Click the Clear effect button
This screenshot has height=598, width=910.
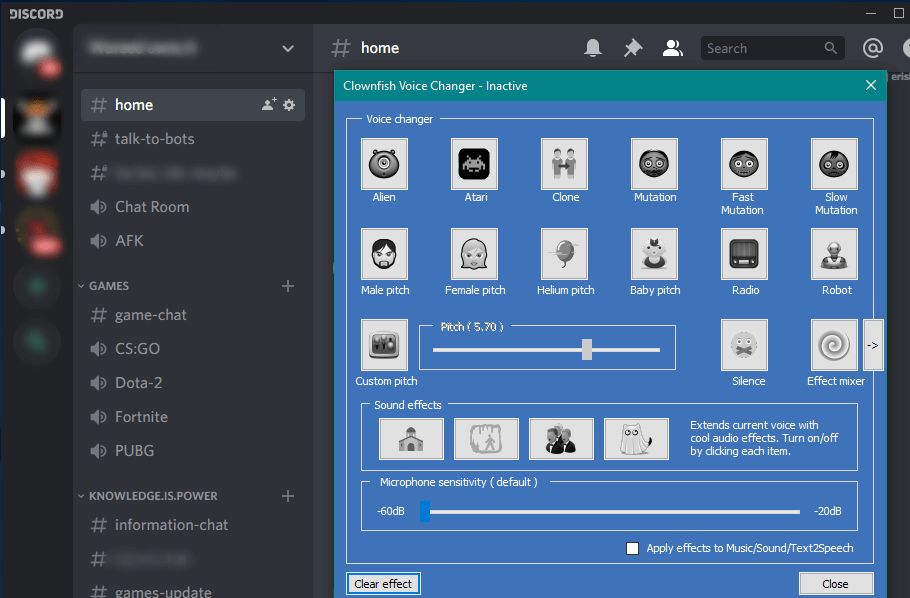[x=383, y=583]
